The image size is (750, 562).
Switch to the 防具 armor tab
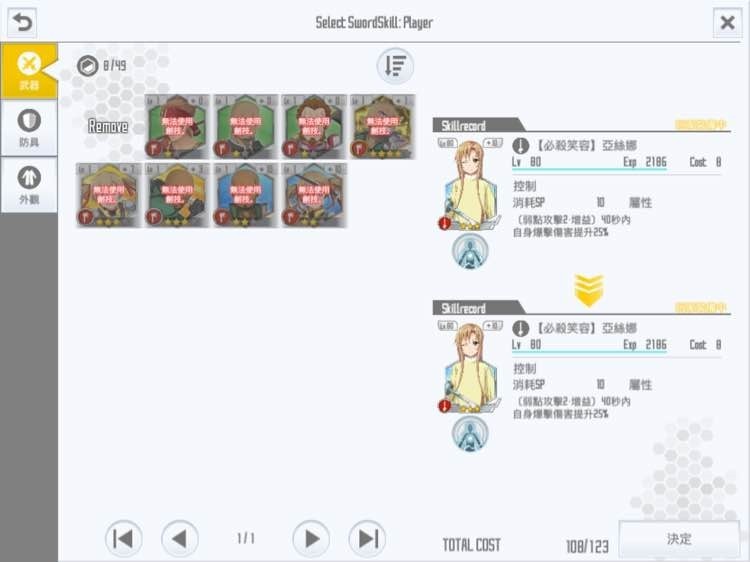tap(29, 128)
